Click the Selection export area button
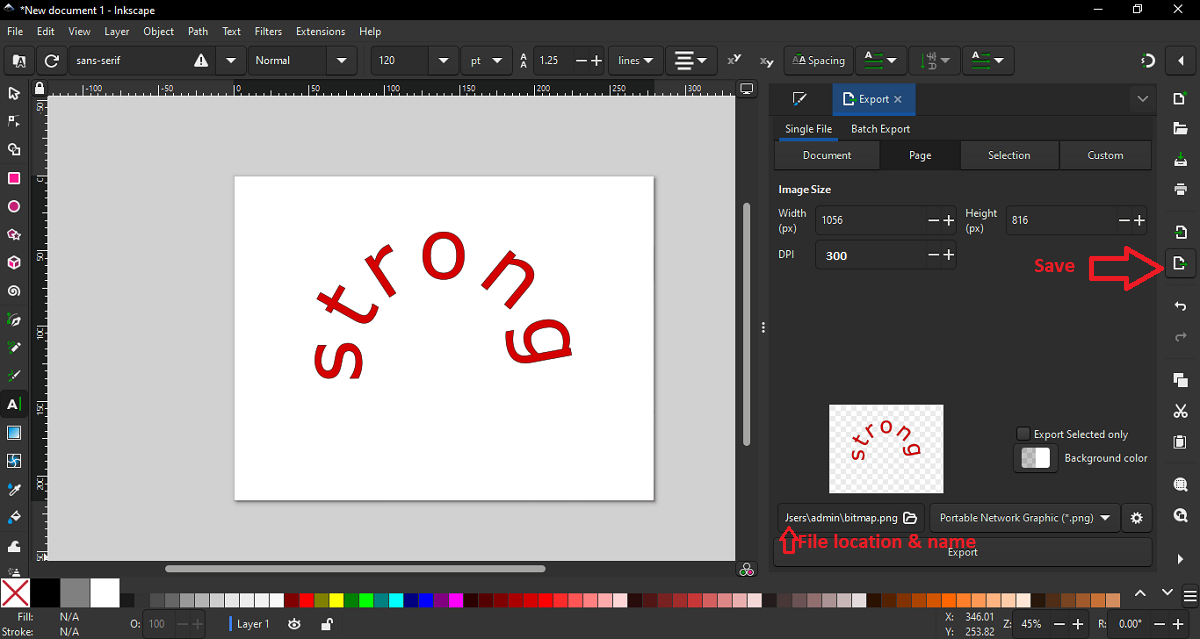1200x639 pixels. [1009, 155]
